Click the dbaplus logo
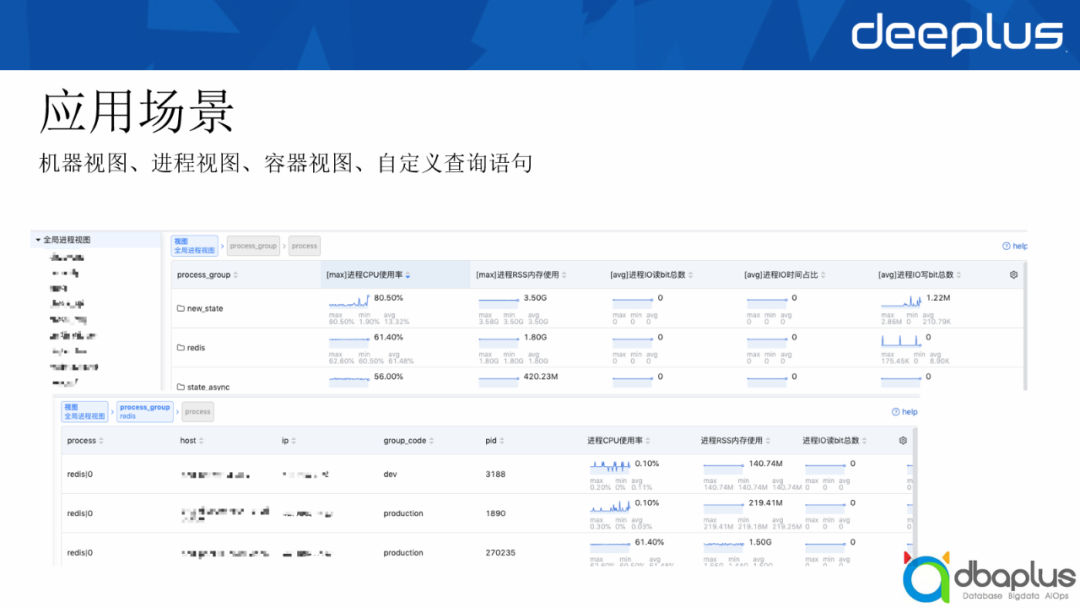The width and height of the screenshot is (1080, 608). pyautogui.click(x=989, y=578)
